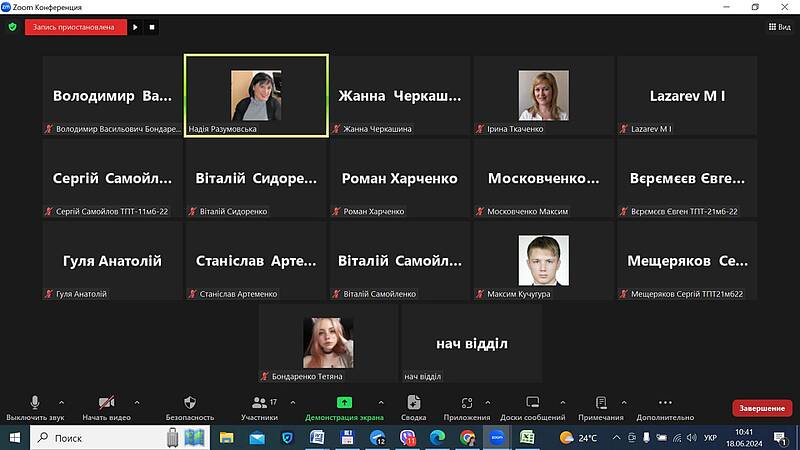
Task: Open the Примечания notes tool
Action: 600,406
